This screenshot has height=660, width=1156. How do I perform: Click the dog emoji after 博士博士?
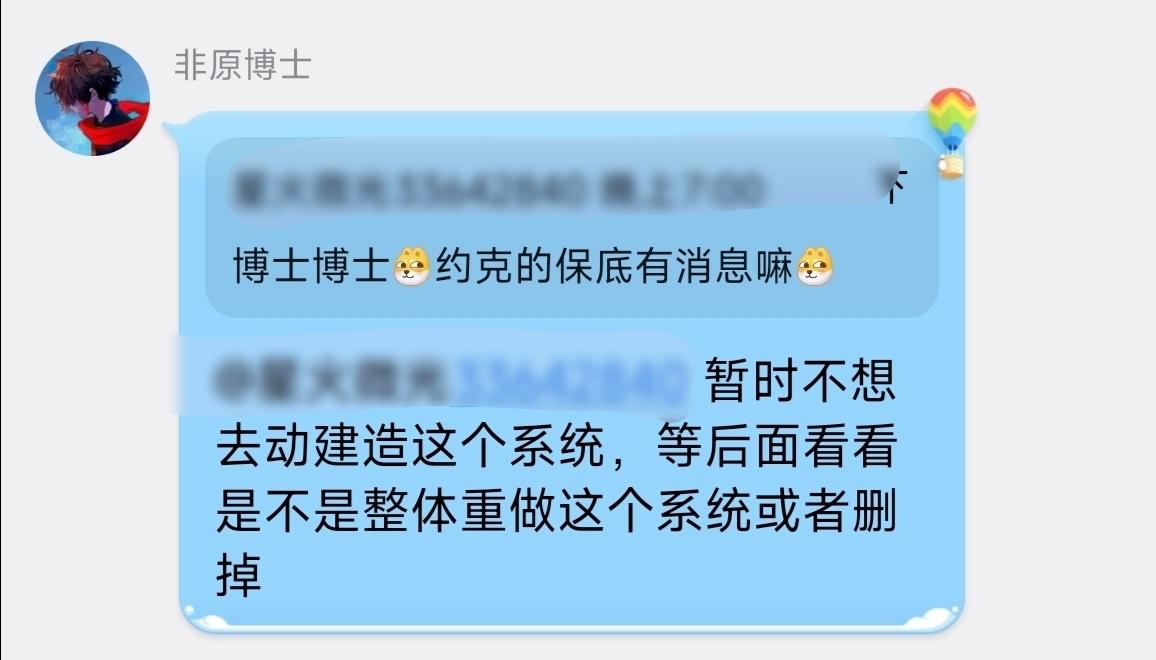click(411, 266)
